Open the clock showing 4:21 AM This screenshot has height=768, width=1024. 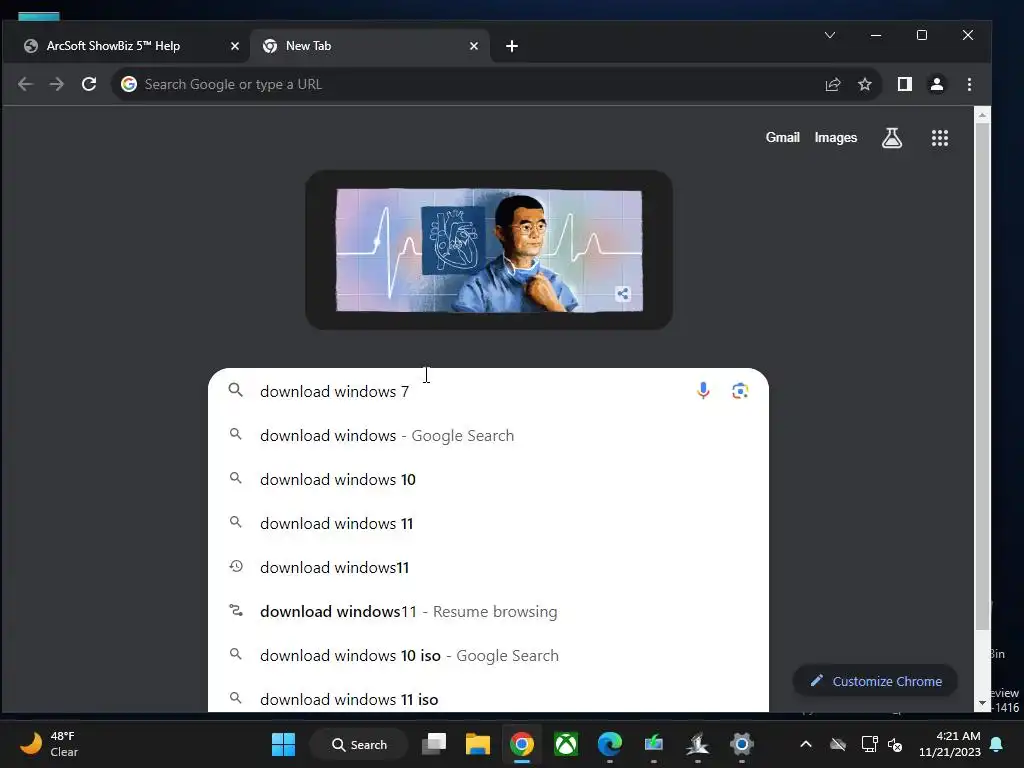950,744
